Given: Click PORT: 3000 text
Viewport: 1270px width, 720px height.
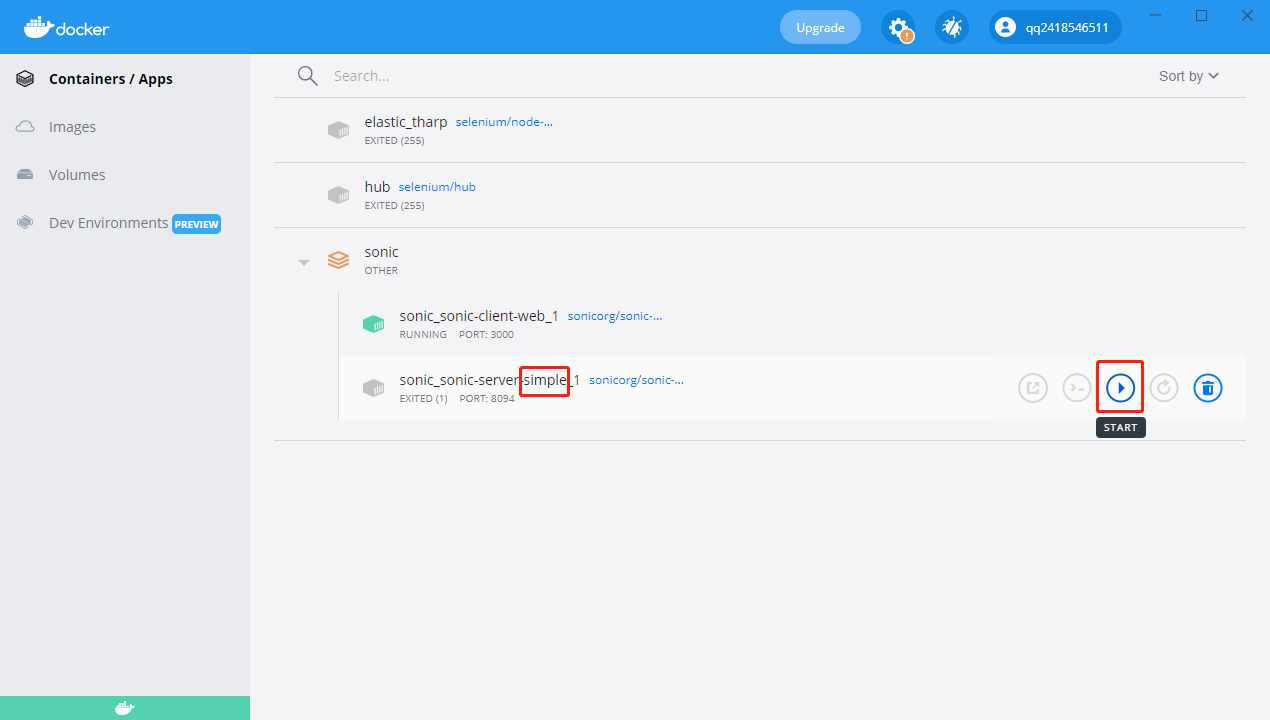Looking at the screenshot, I should tap(486, 335).
